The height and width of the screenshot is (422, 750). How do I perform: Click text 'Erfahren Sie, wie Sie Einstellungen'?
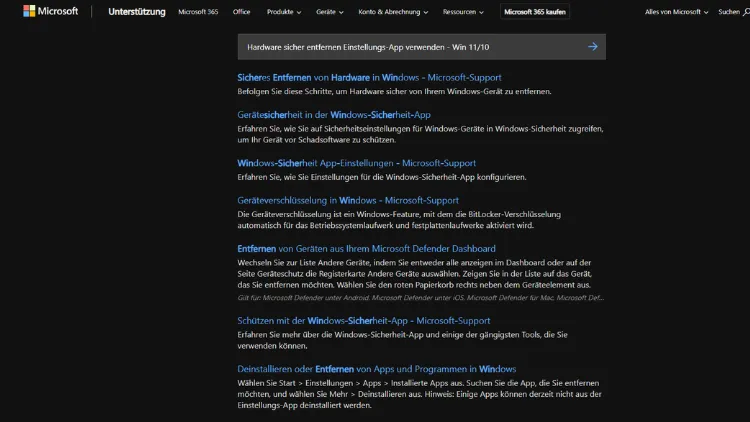(296, 177)
